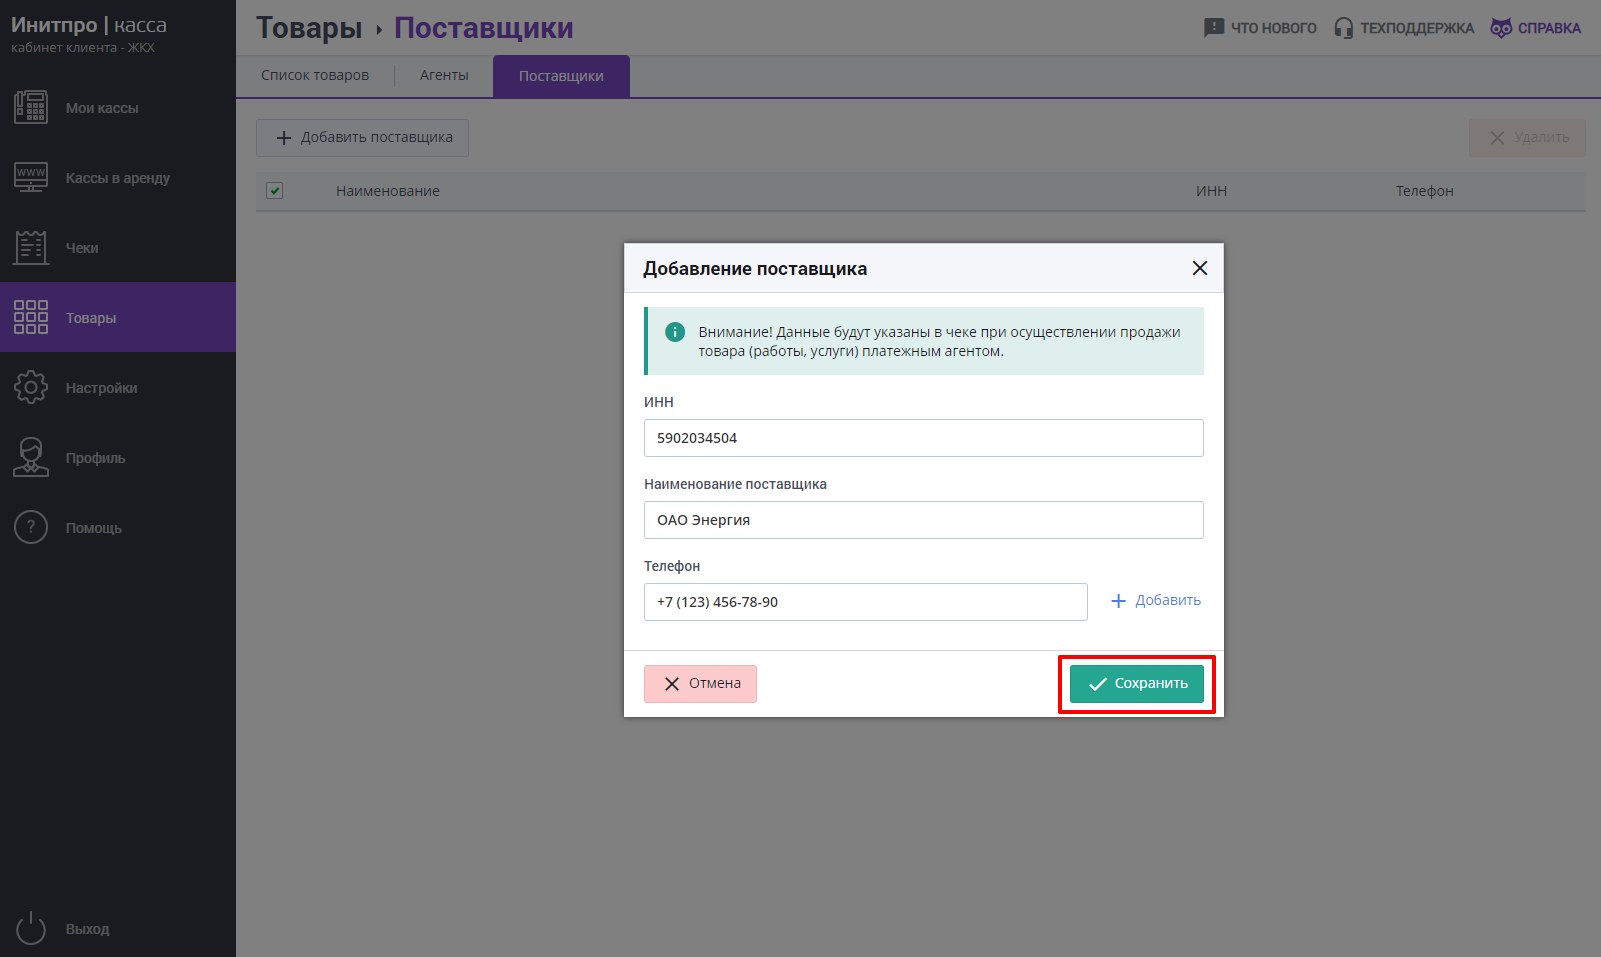This screenshot has height=957, width=1601.
Task: Focus the ИНН input field
Action: click(924, 438)
